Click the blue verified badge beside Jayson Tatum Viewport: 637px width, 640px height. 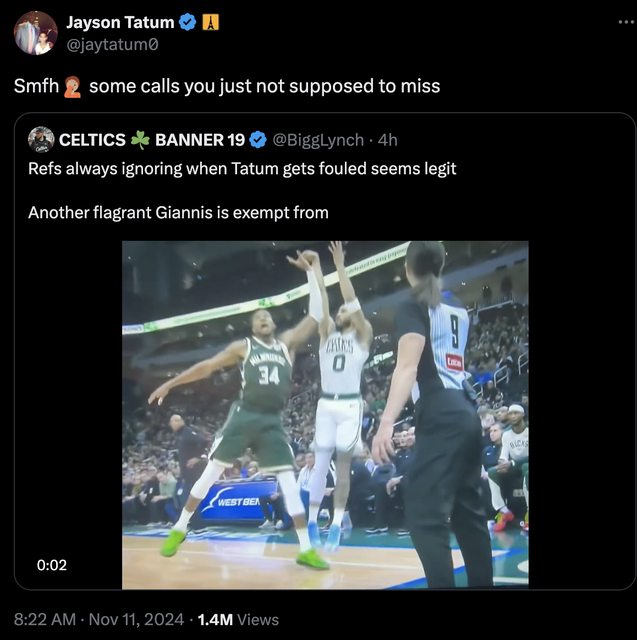coord(187,22)
